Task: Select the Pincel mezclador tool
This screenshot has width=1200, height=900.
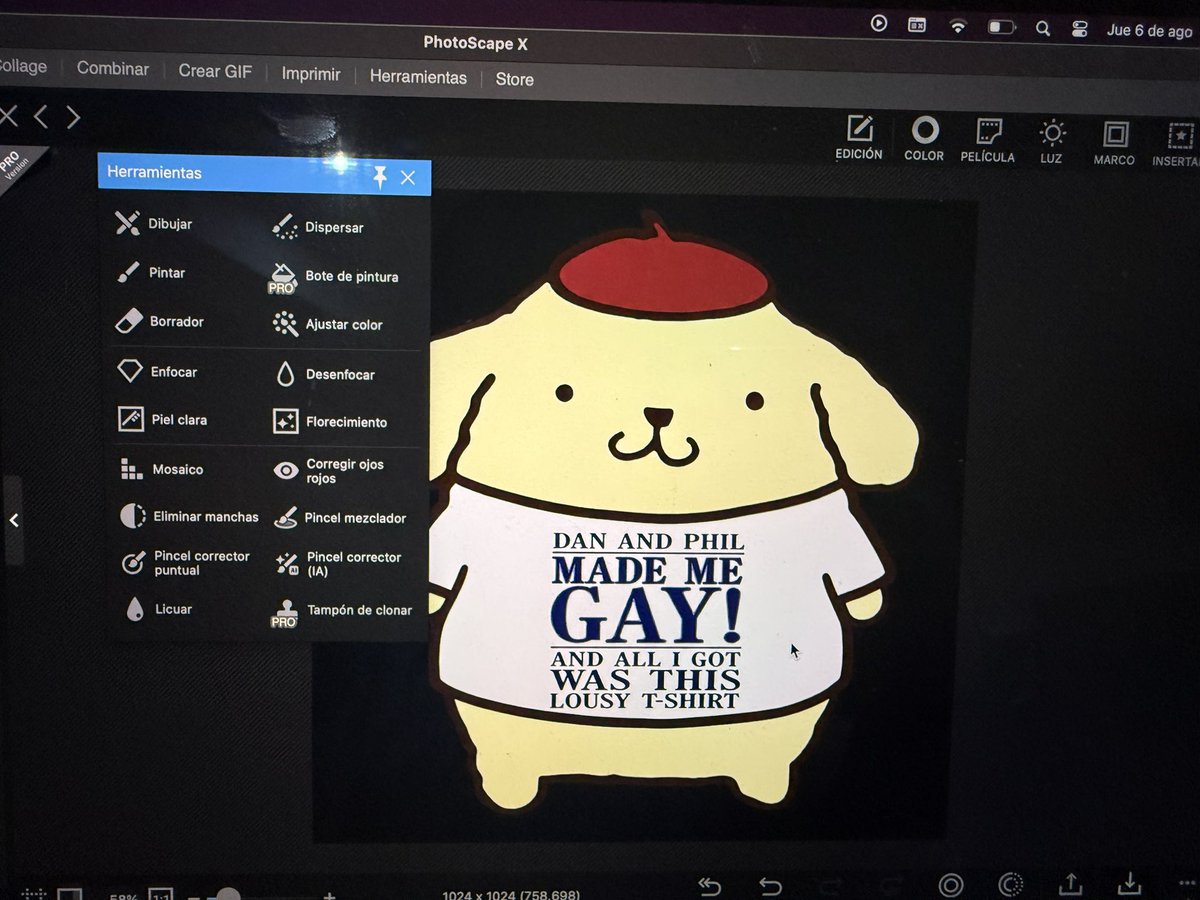Action: (339, 518)
